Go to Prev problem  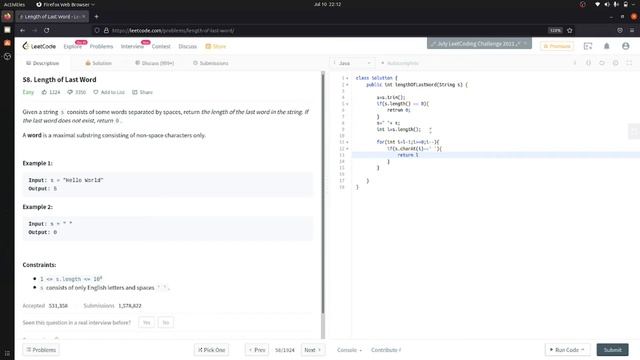pyautogui.click(x=257, y=350)
